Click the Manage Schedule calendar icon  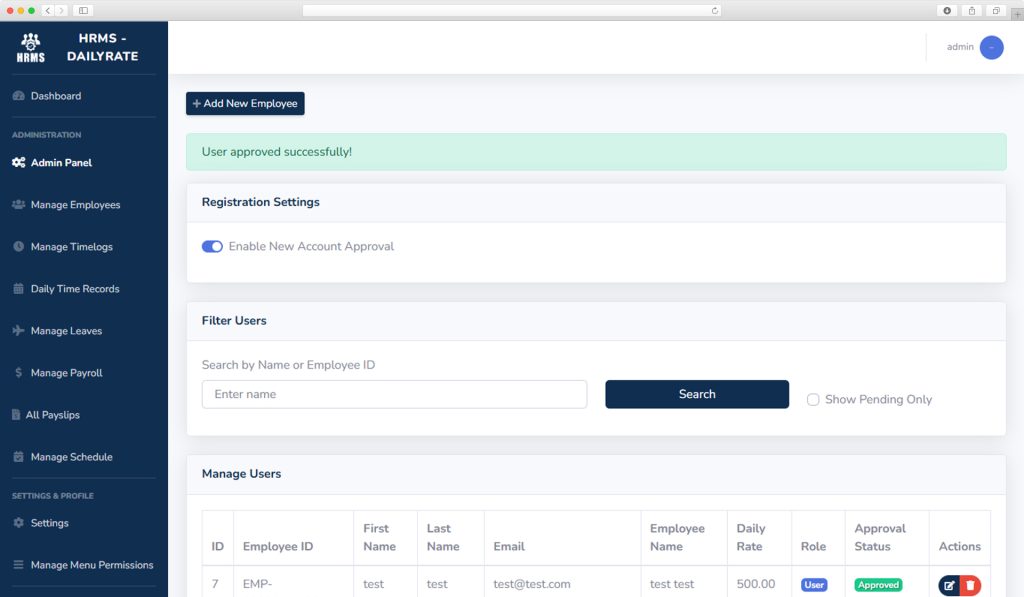[x=18, y=457]
